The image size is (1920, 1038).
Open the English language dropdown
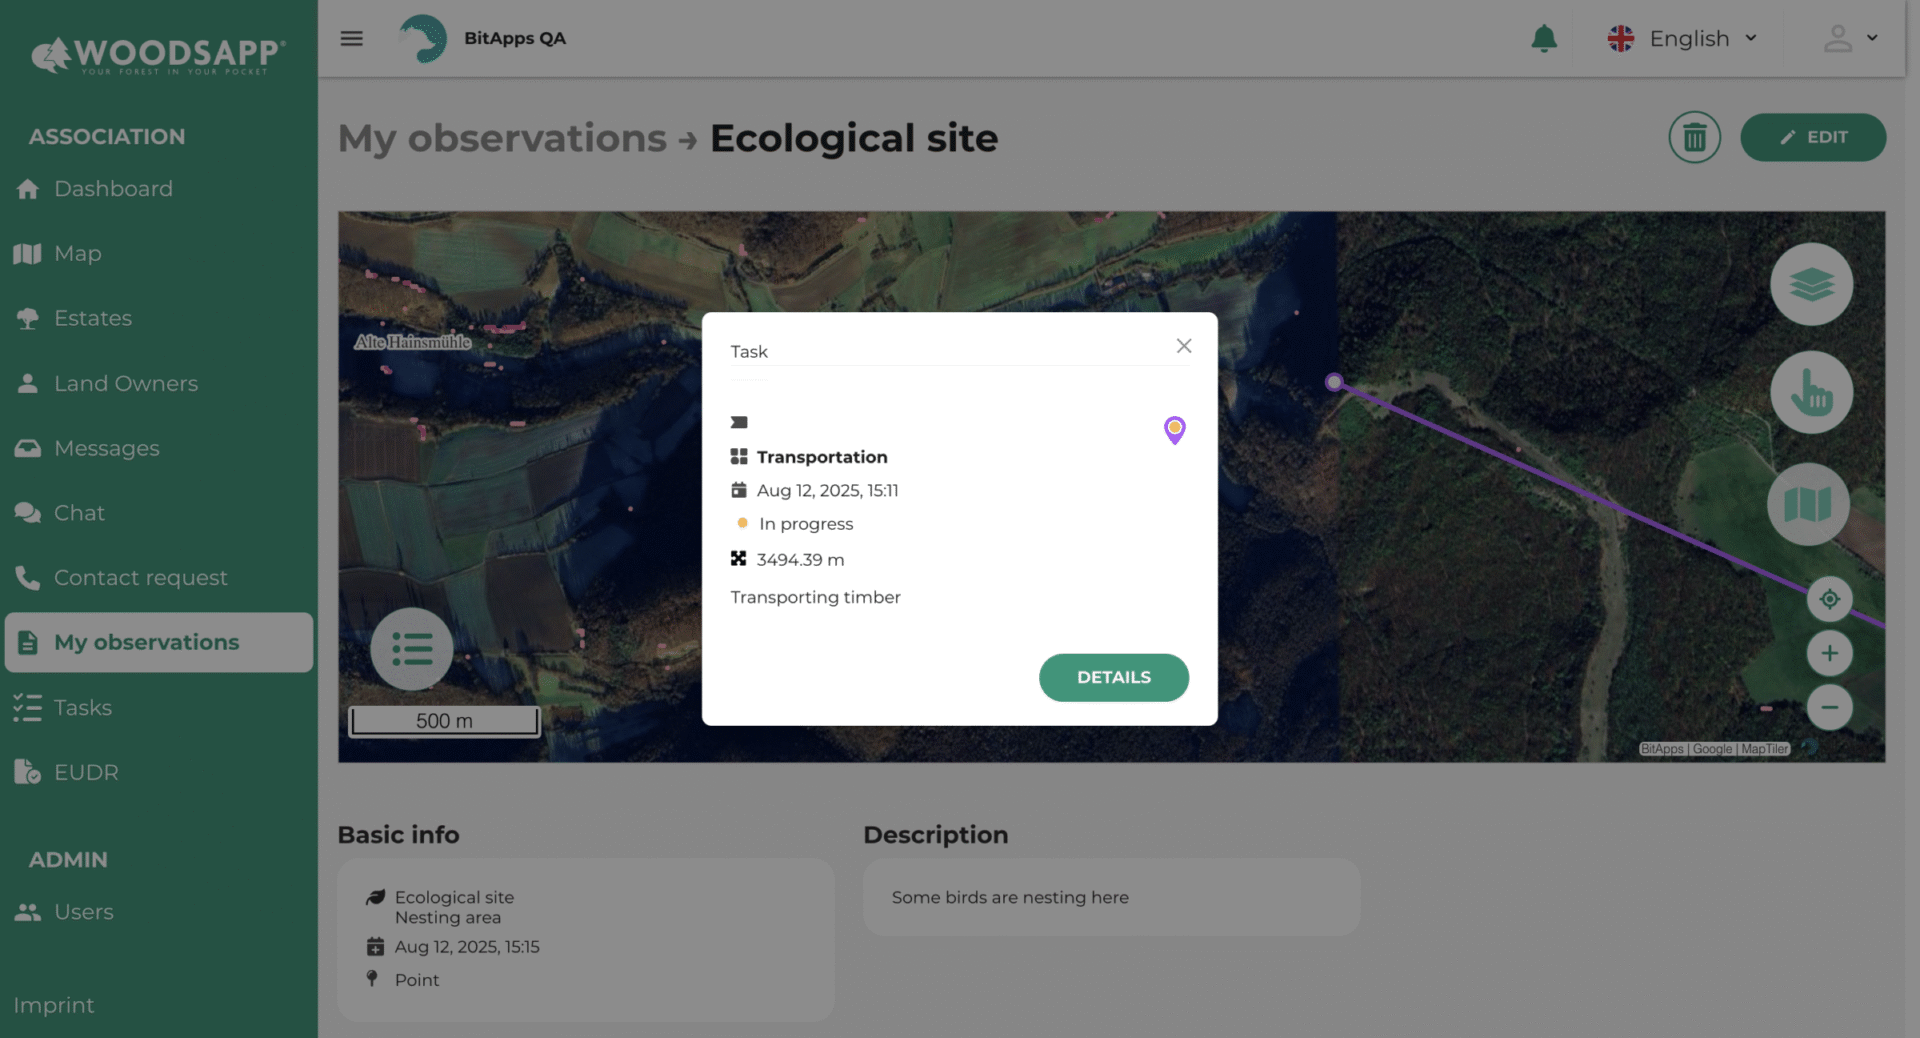pyautogui.click(x=1683, y=39)
